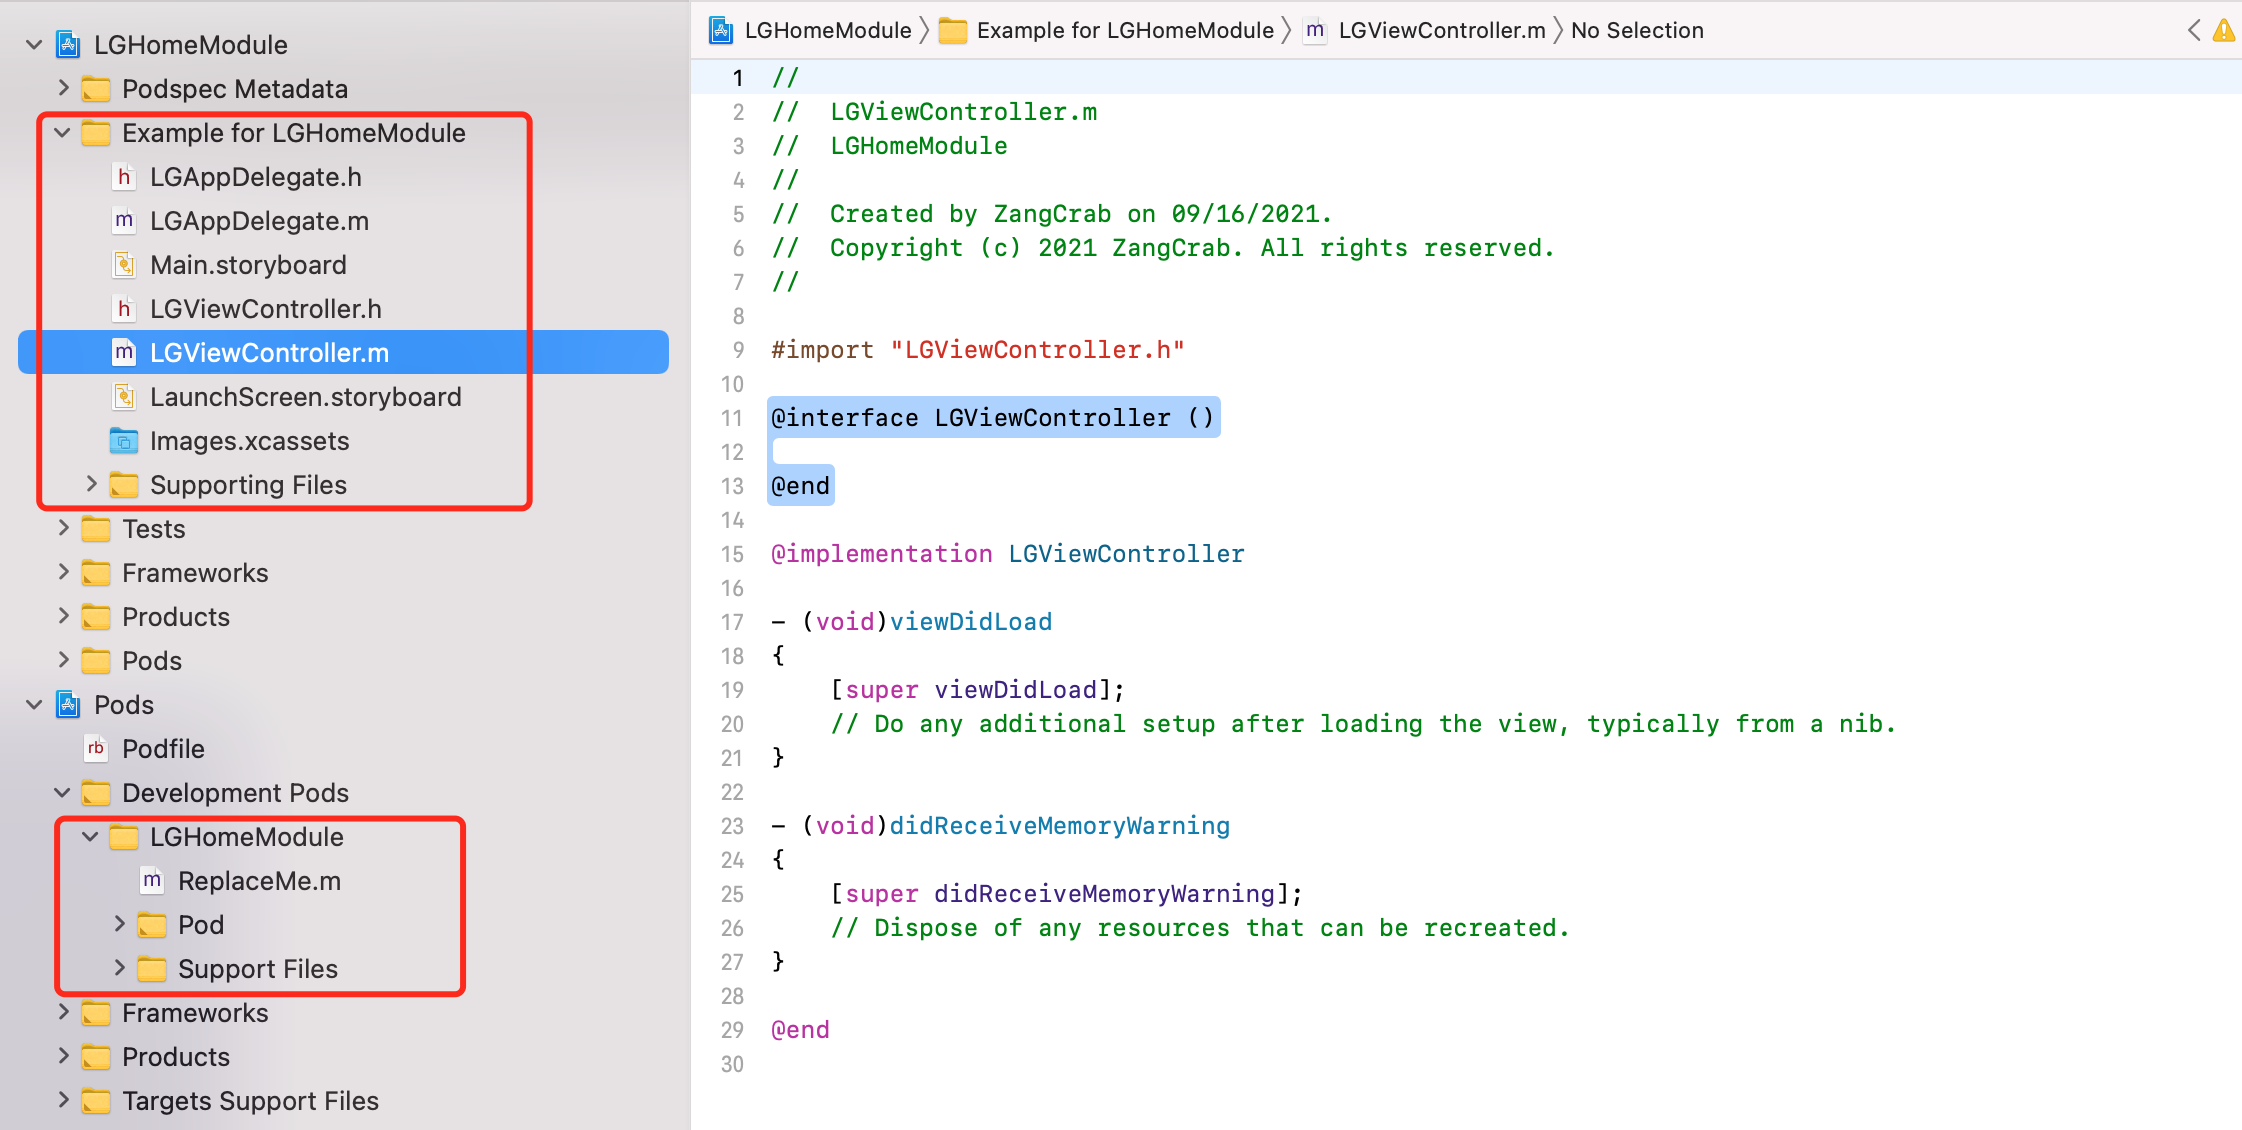2242x1130 pixels.
Task: Open LGViewController.m breadcrumb segment
Action: point(1442,31)
